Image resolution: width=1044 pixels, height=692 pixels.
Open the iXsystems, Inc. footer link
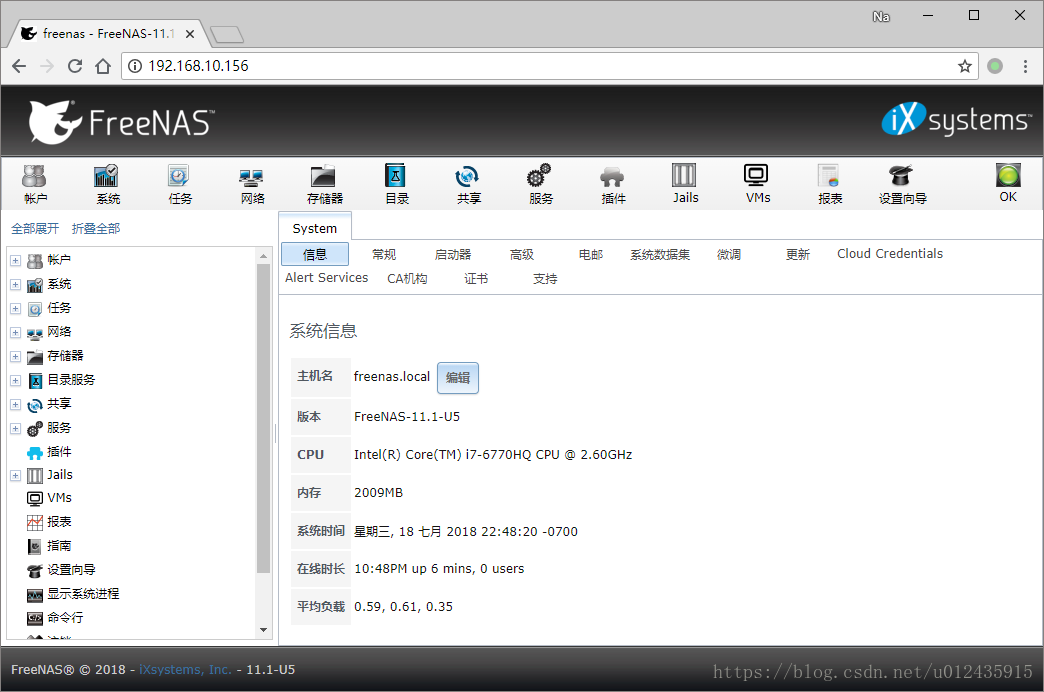(x=185, y=669)
